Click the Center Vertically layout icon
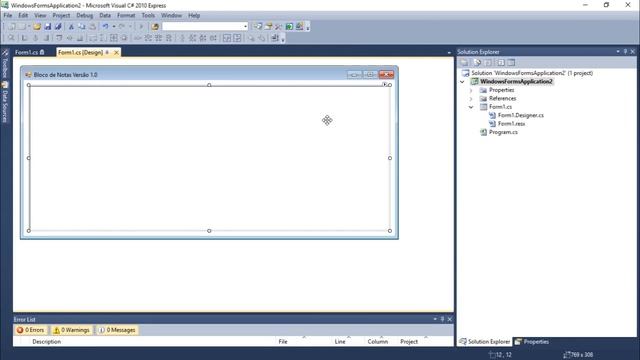Image resolution: width=640 pixels, height=360 pixels. point(237,38)
